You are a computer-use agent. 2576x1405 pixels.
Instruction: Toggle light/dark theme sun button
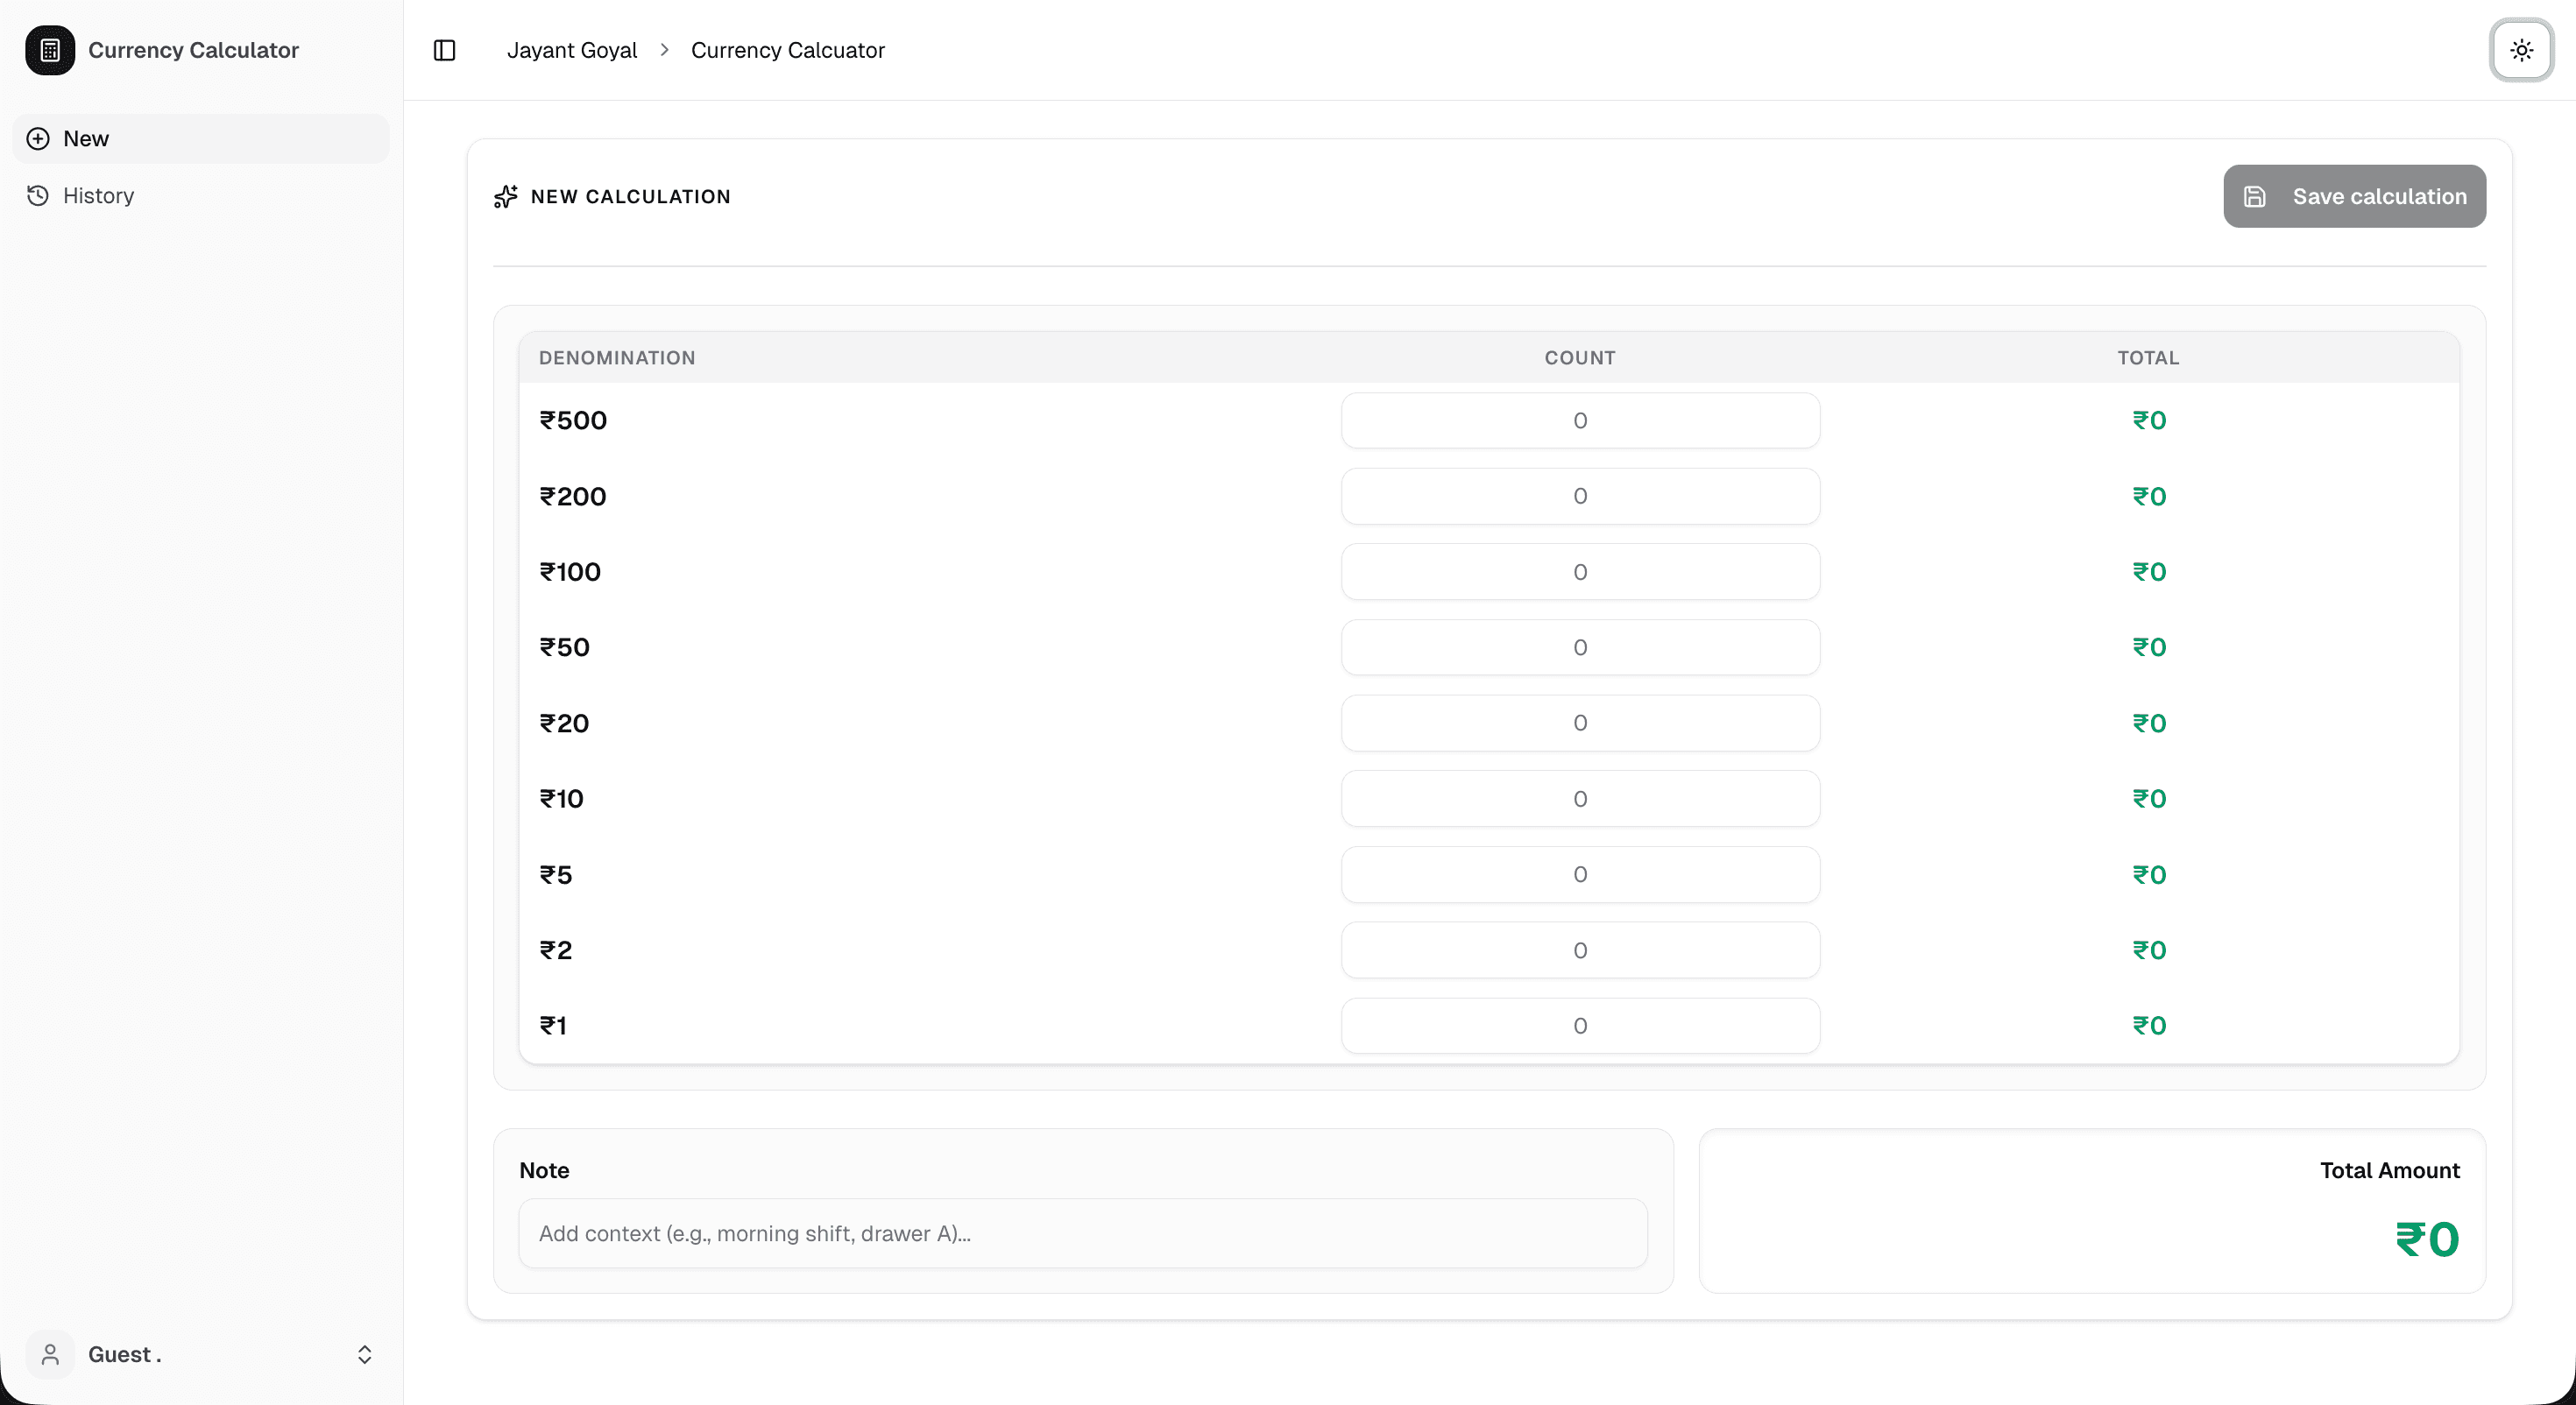pos(2521,50)
